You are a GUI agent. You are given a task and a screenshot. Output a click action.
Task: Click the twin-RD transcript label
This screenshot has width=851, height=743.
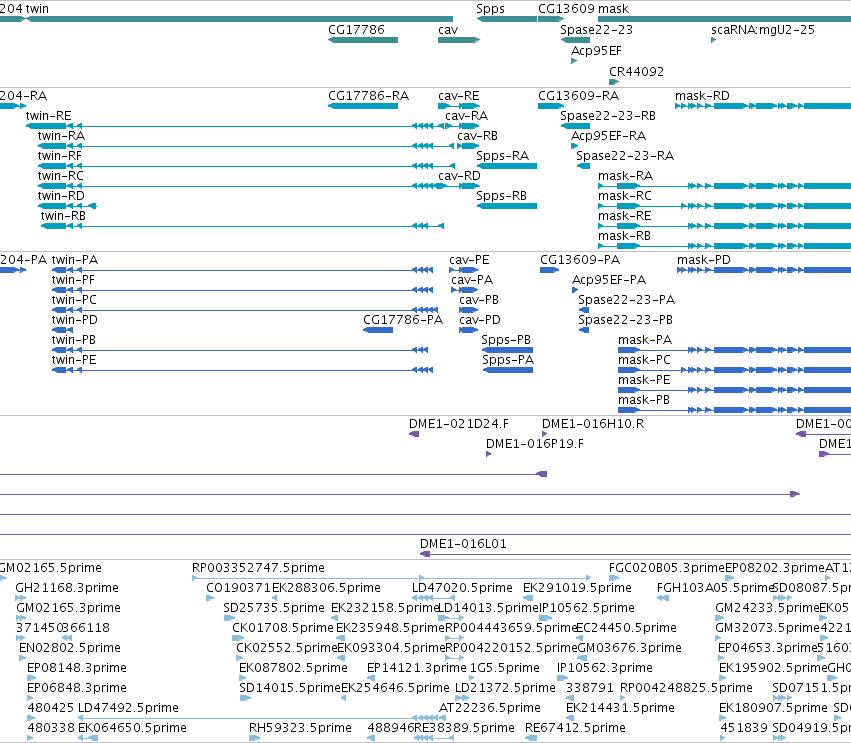point(61,196)
